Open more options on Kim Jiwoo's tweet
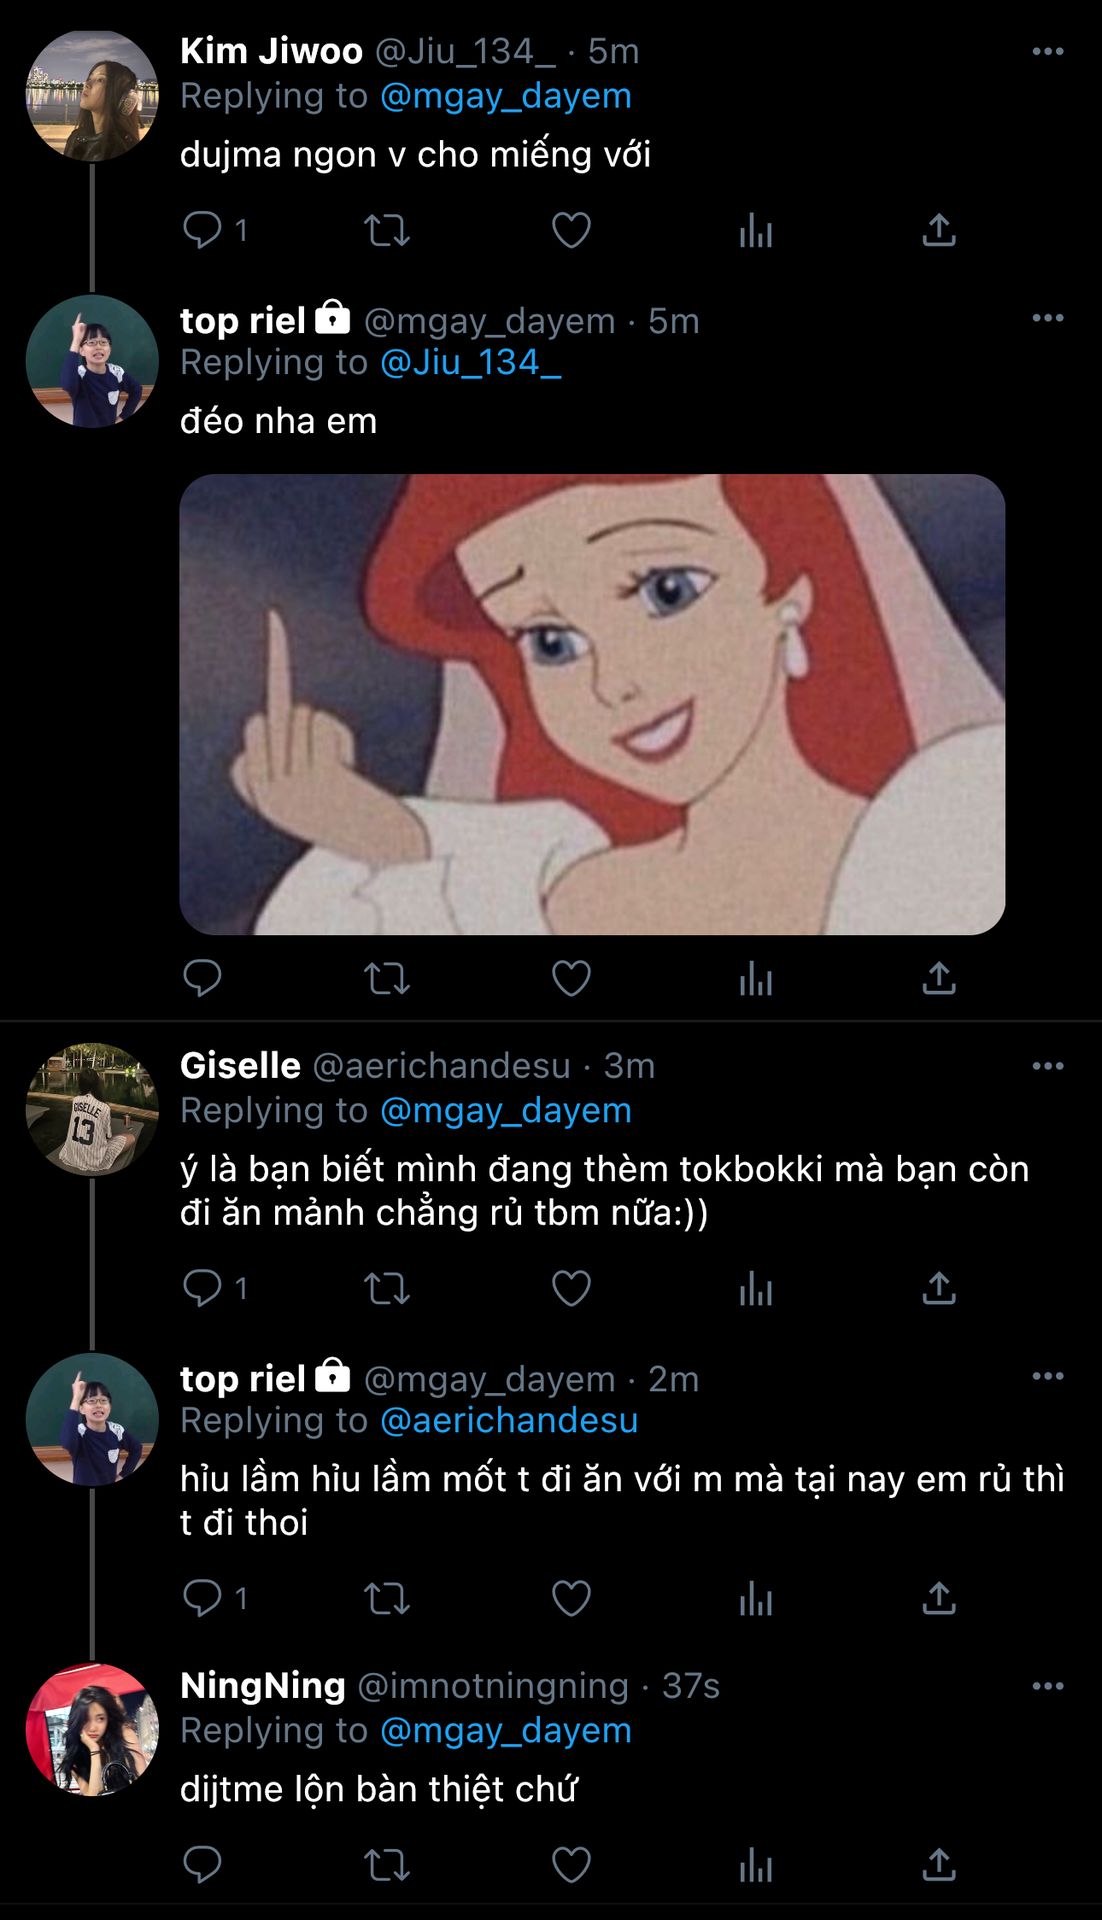 1047,52
